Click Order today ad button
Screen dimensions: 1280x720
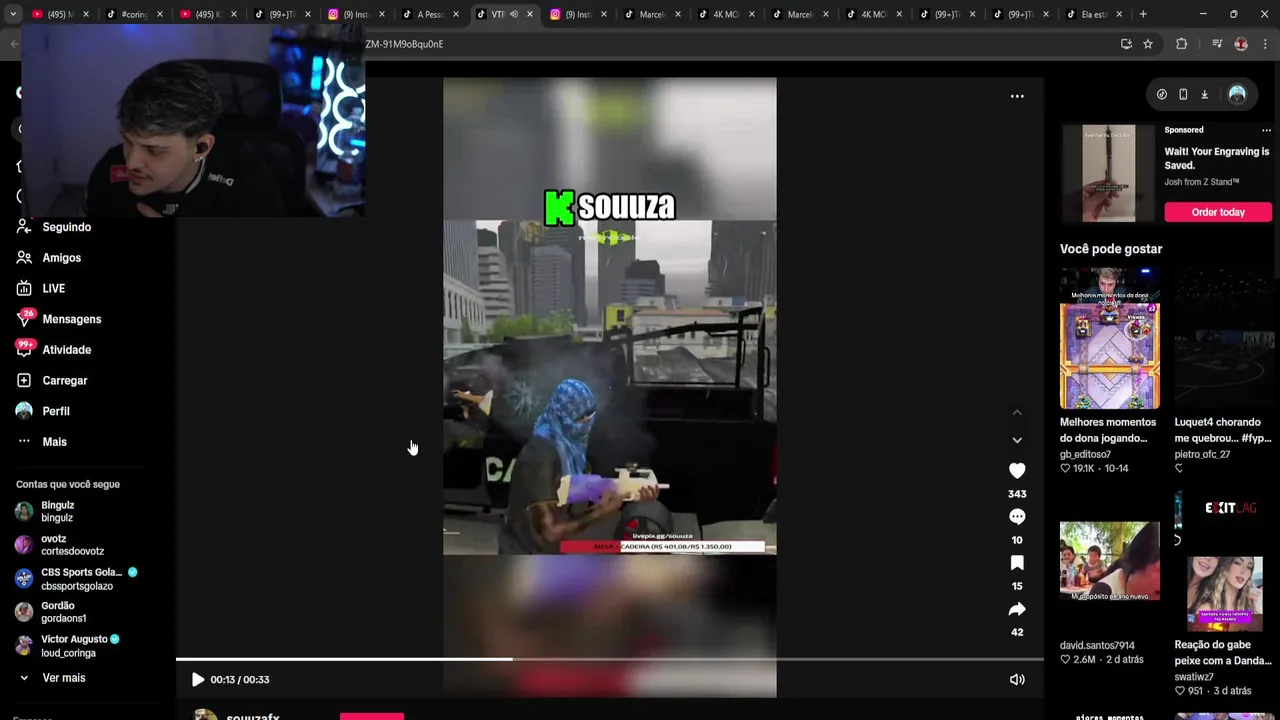click(1217, 212)
